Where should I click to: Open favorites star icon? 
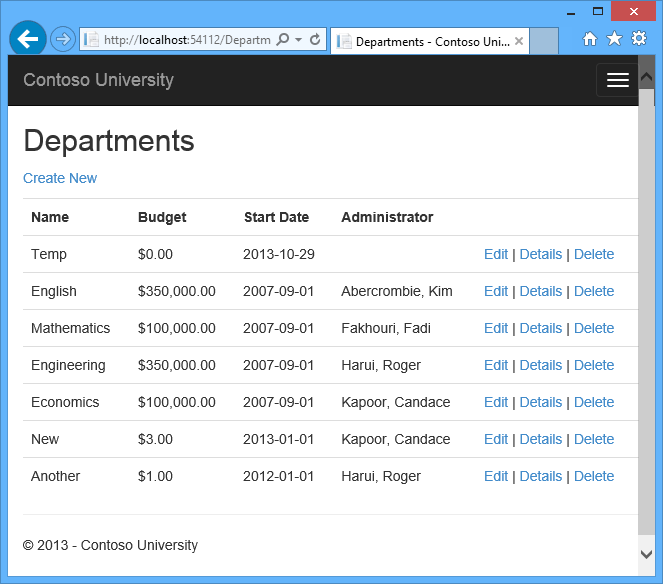614,39
